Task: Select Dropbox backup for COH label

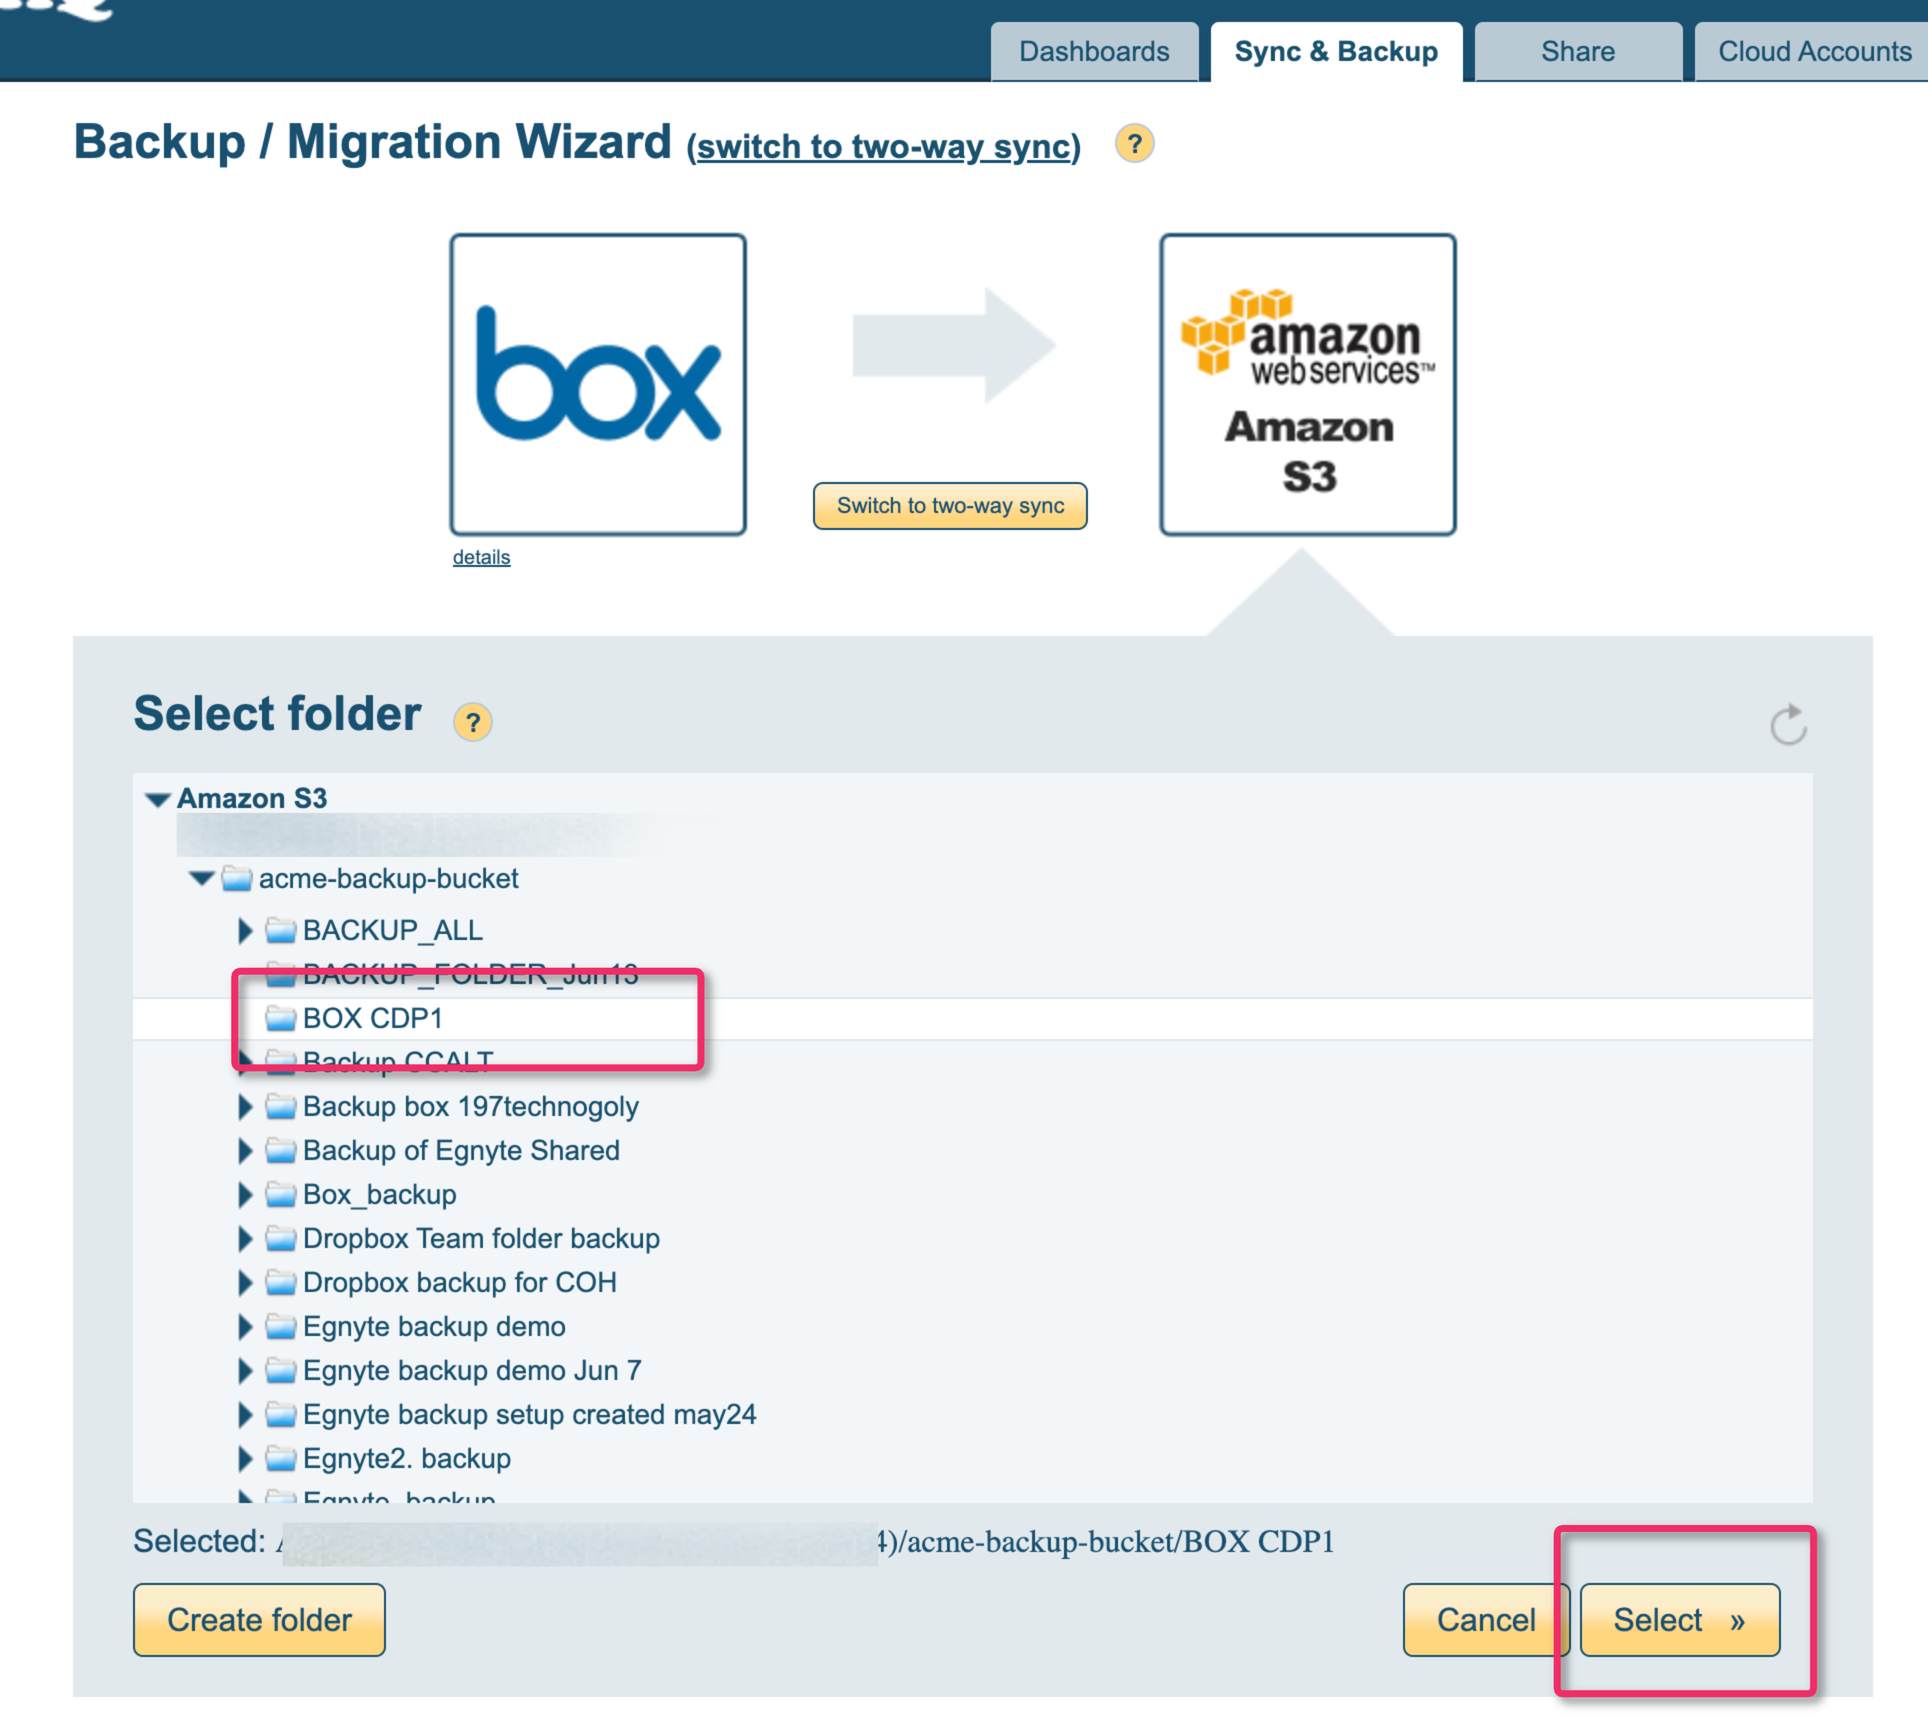Action: click(x=460, y=1283)
